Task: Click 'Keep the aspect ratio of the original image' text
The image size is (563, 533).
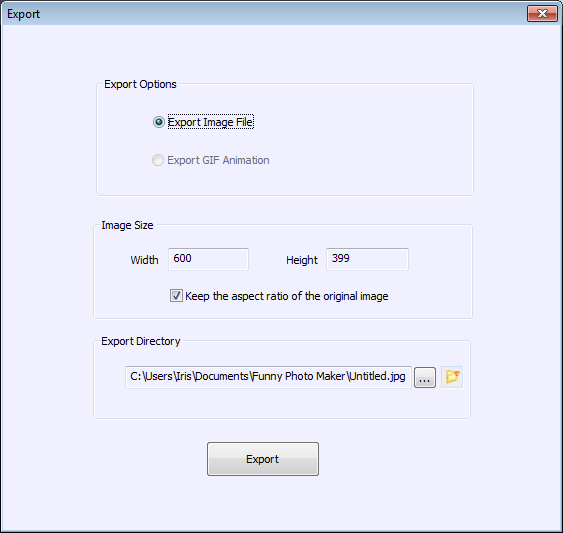Action: coord(287,296)
